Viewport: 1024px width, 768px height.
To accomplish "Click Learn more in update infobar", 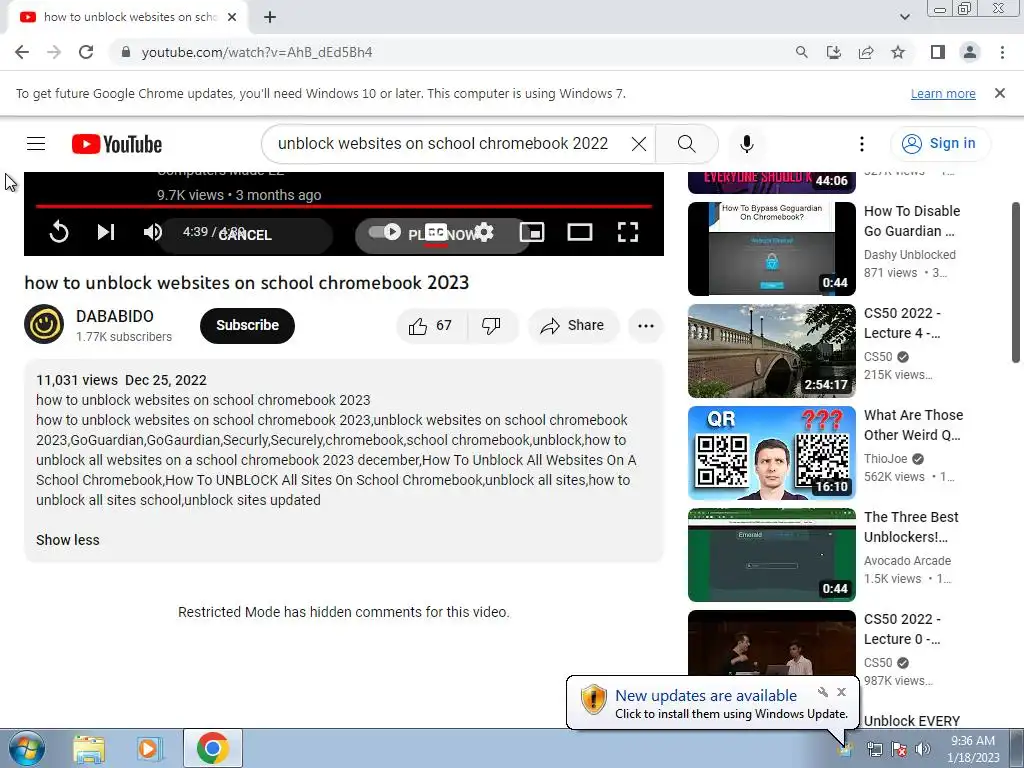I will tap(943, 93).
